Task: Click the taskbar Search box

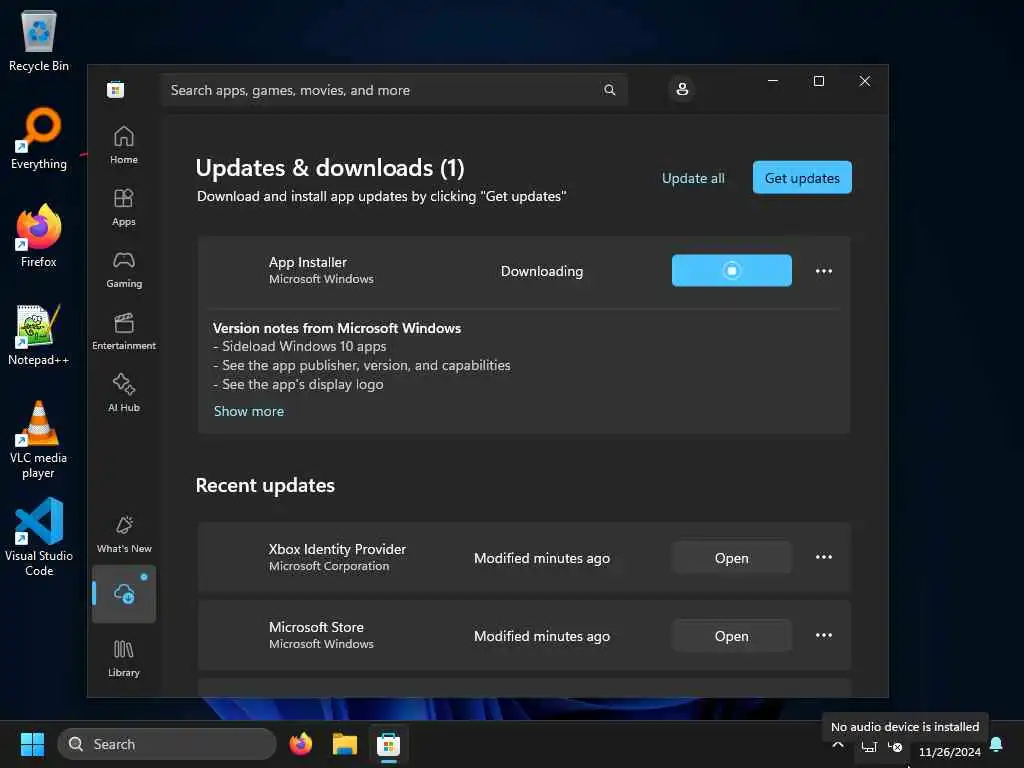Action: 167,744
